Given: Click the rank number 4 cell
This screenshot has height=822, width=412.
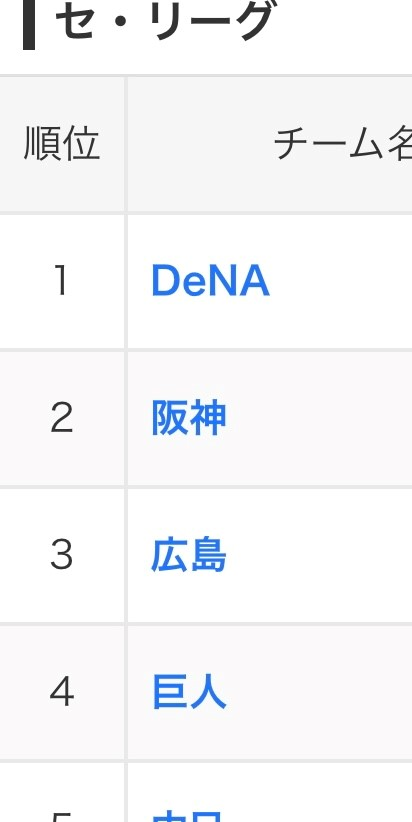Looking at the screenshot, I should [x=62, y=693].
